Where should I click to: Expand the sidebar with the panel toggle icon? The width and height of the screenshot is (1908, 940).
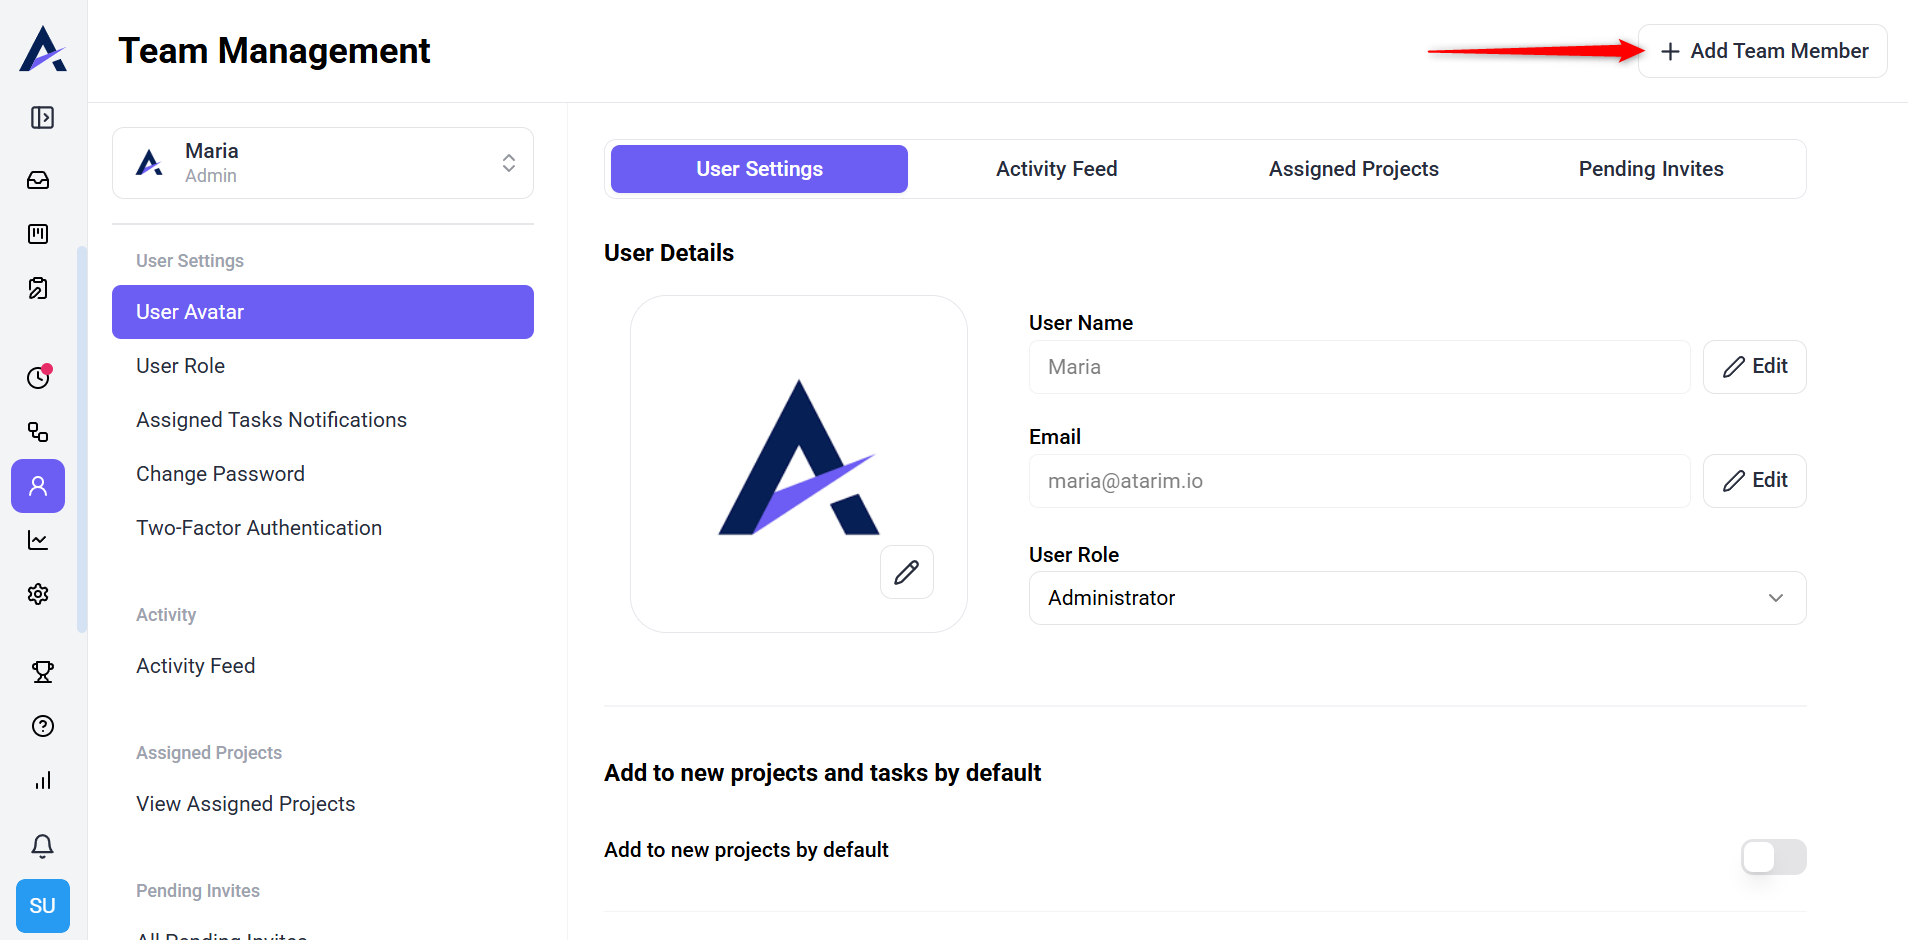(x=42, y=118)
